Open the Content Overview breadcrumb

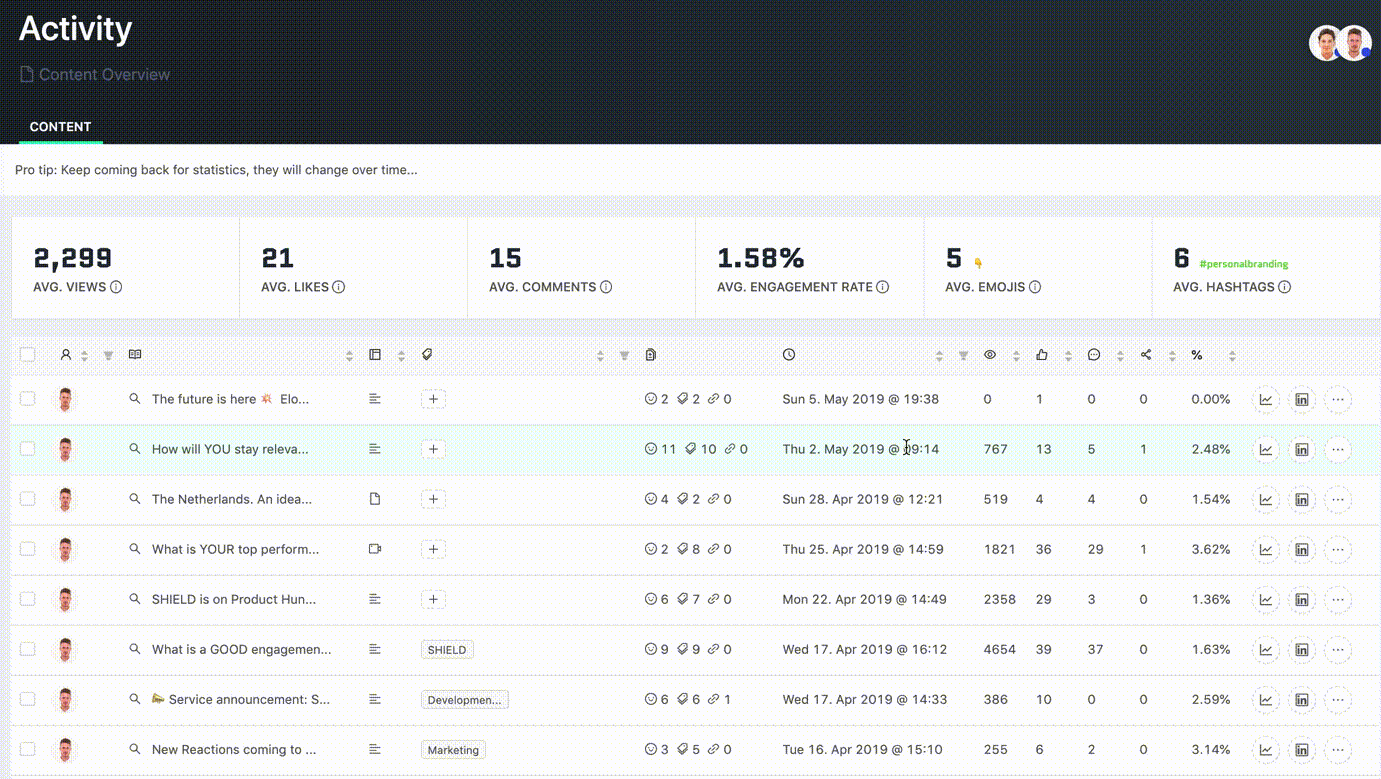95,75
